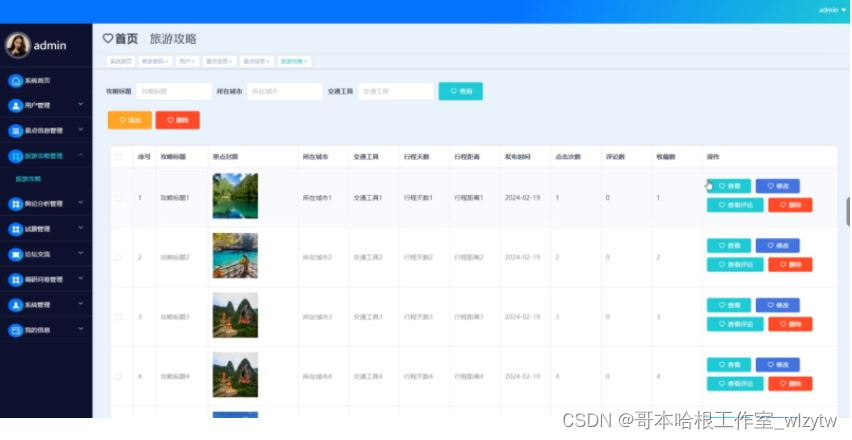
Task: Click the 交通工具 search input field
Action: [x=396, y=91]
